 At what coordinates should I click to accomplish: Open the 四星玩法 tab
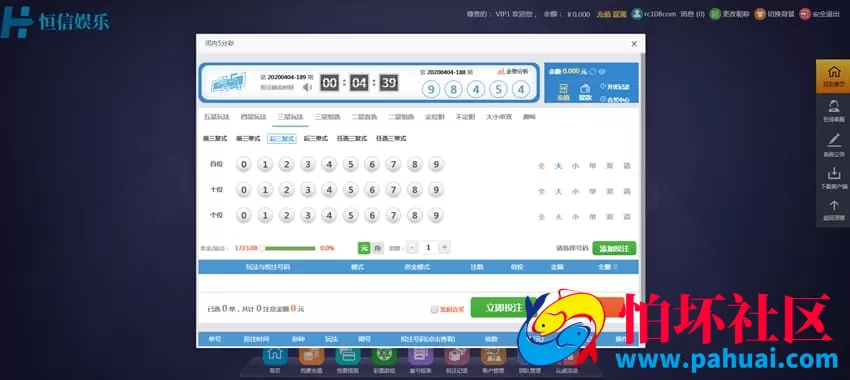pyautogui.click(x=253, y=117)
